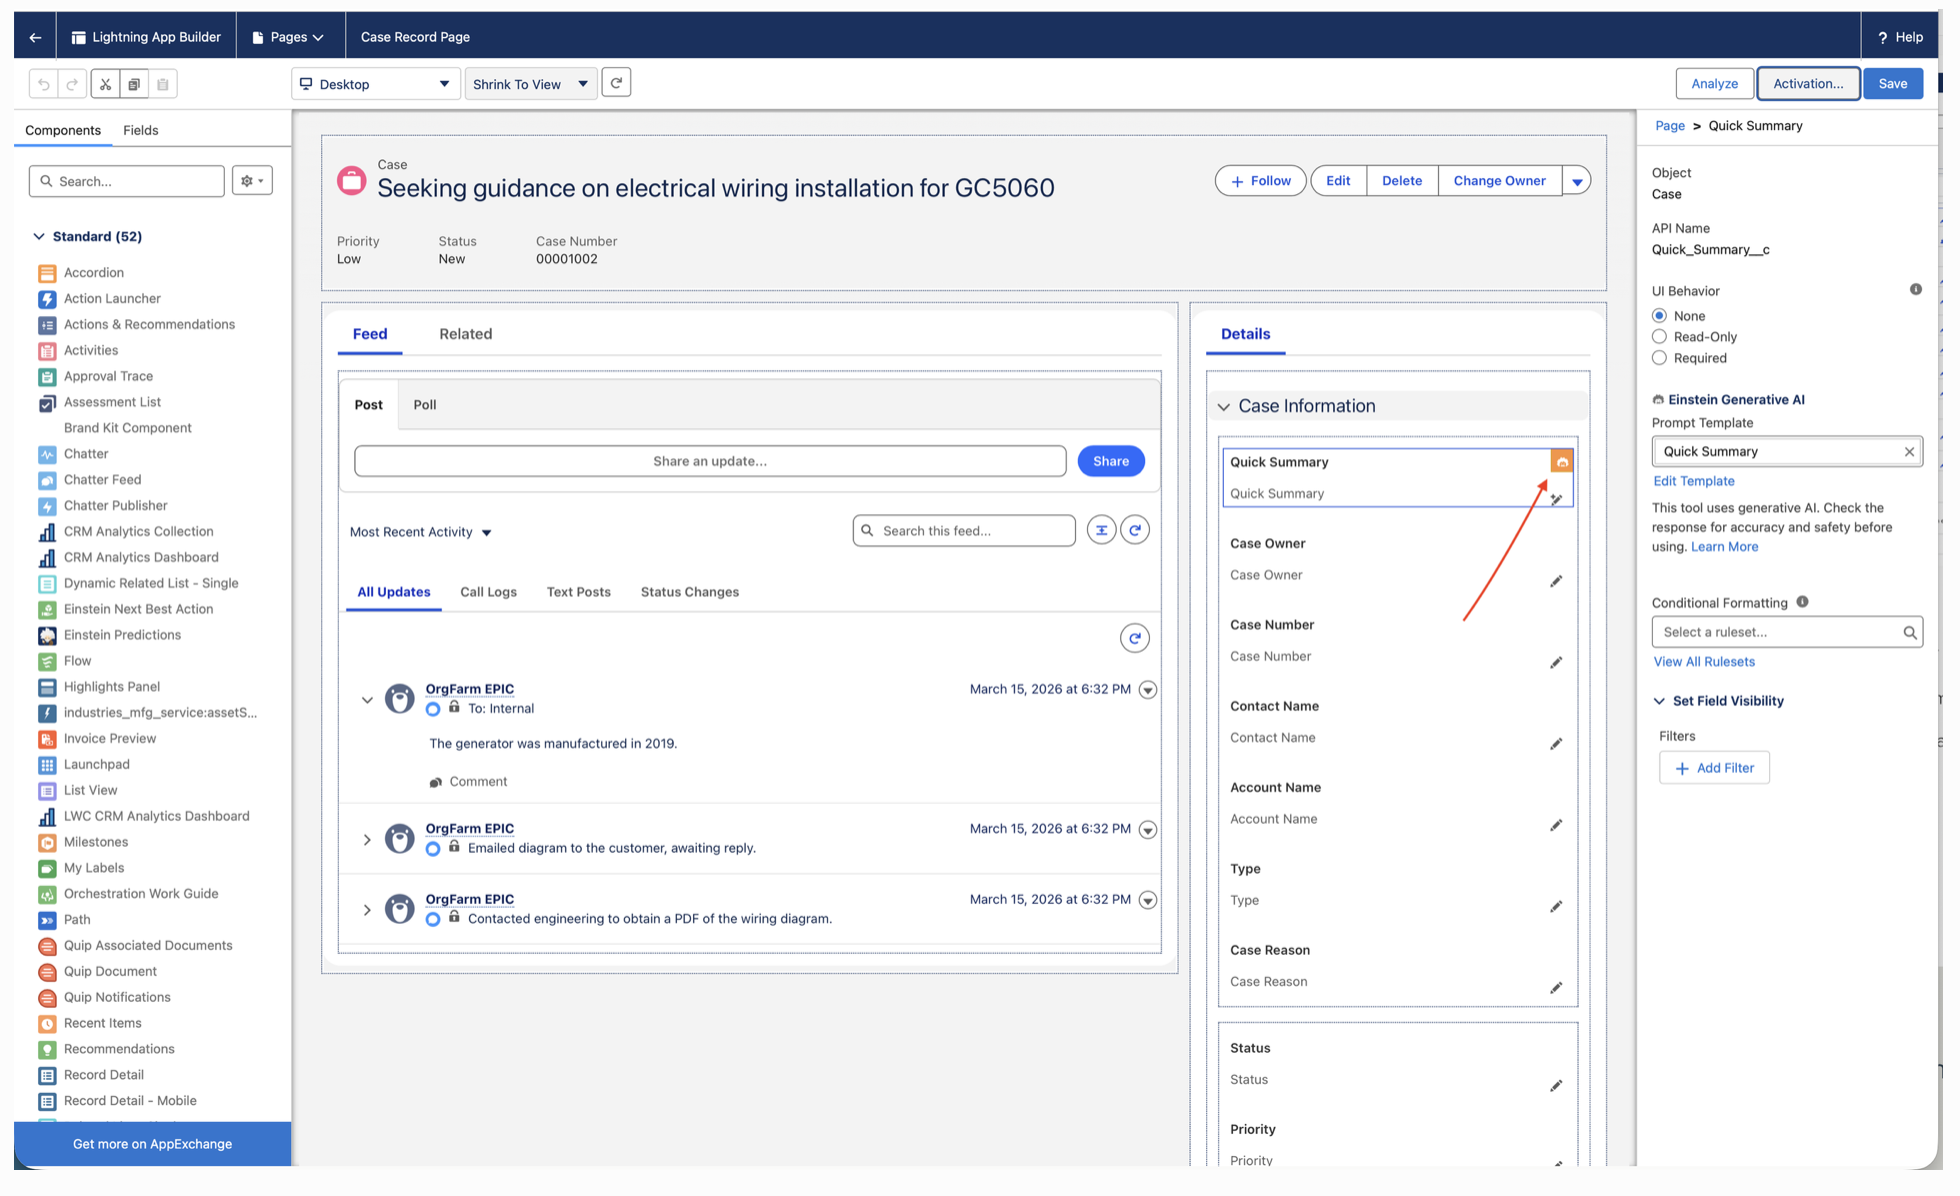
Task: Select the Path component
Action: tap(77, 920)
